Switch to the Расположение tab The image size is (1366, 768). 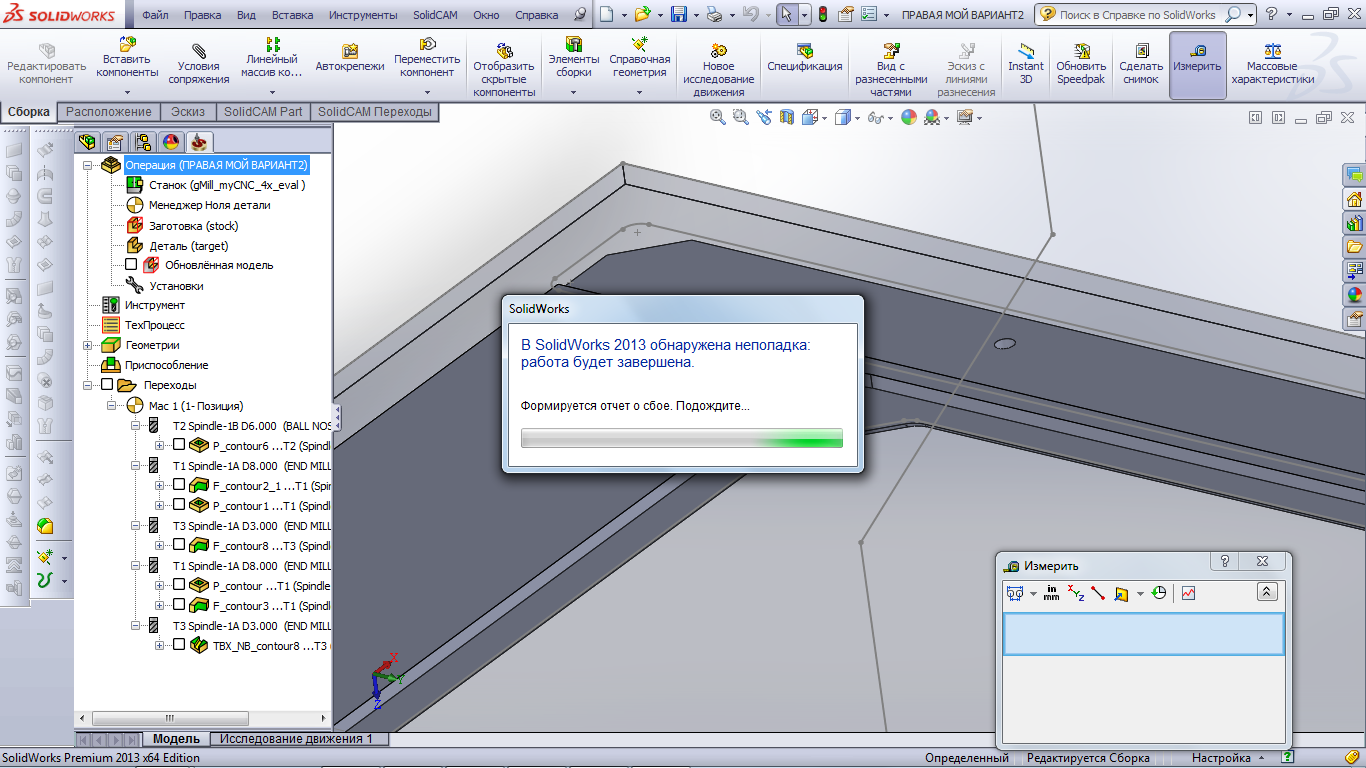[x=109, y=112]
